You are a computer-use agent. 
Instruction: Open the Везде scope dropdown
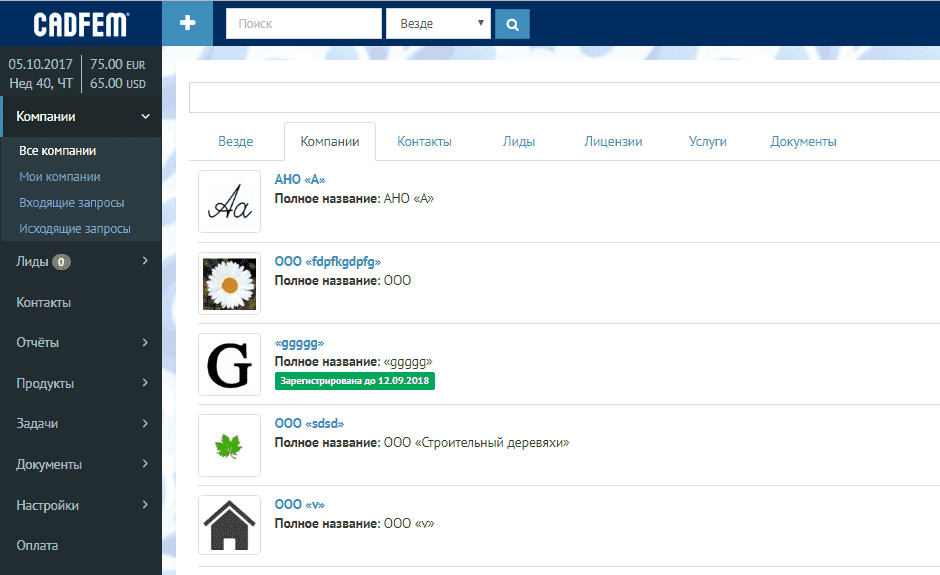coord(438,24)
